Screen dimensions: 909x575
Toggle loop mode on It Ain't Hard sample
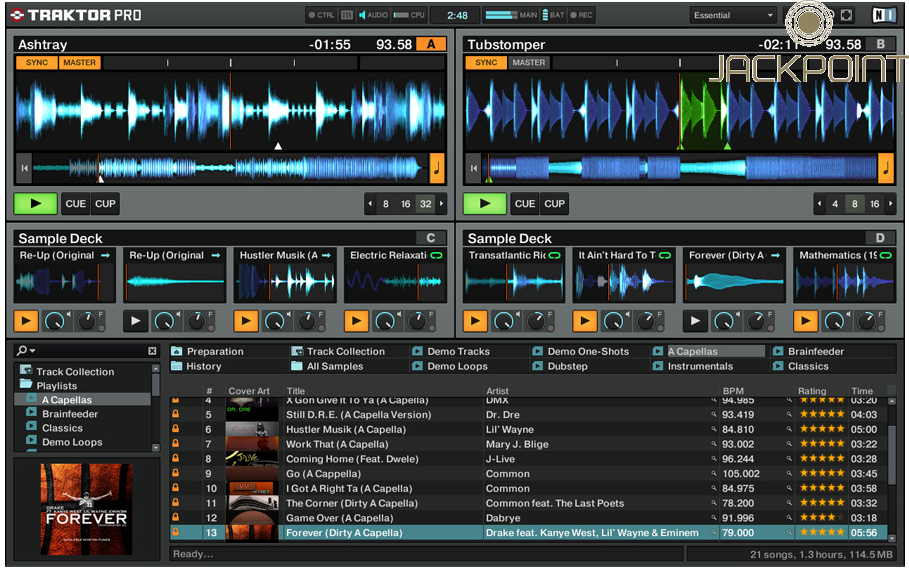(665, 255)
